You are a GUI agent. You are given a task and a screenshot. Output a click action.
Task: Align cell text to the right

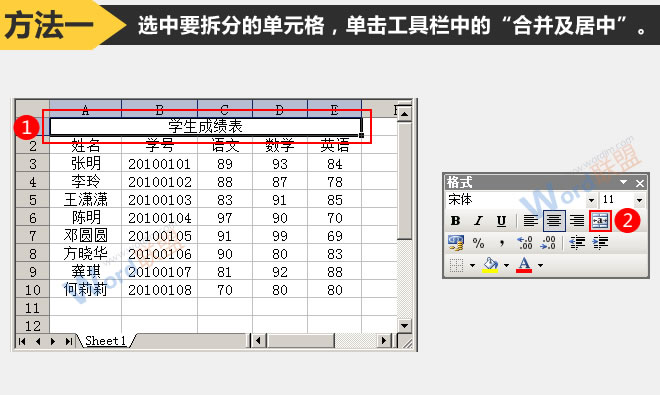577,221
